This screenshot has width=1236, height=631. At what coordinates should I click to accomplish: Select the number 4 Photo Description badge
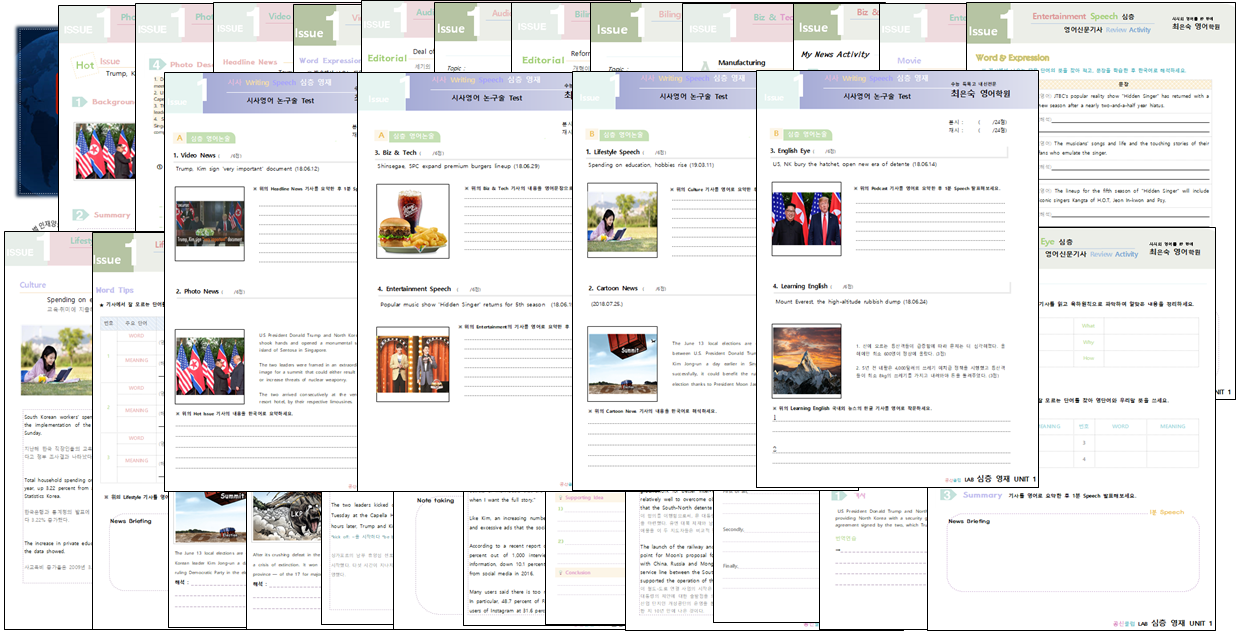pos(157,64)
